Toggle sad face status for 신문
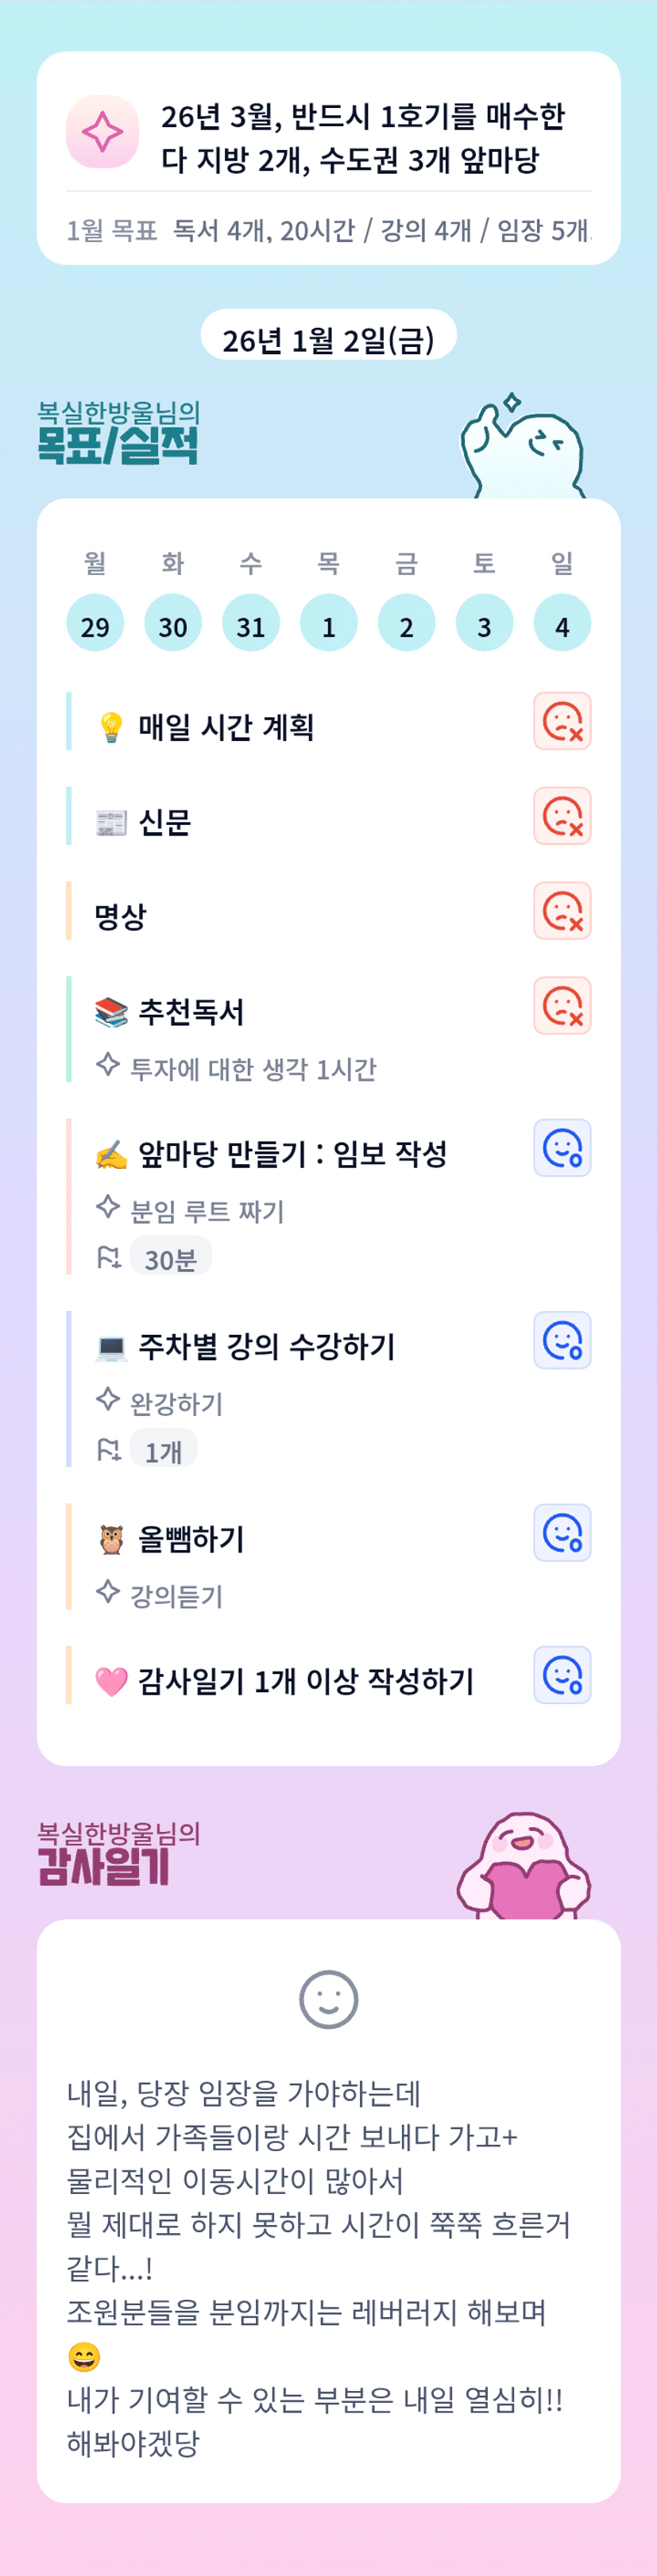657x2576 pixels. tap(562, 816)
